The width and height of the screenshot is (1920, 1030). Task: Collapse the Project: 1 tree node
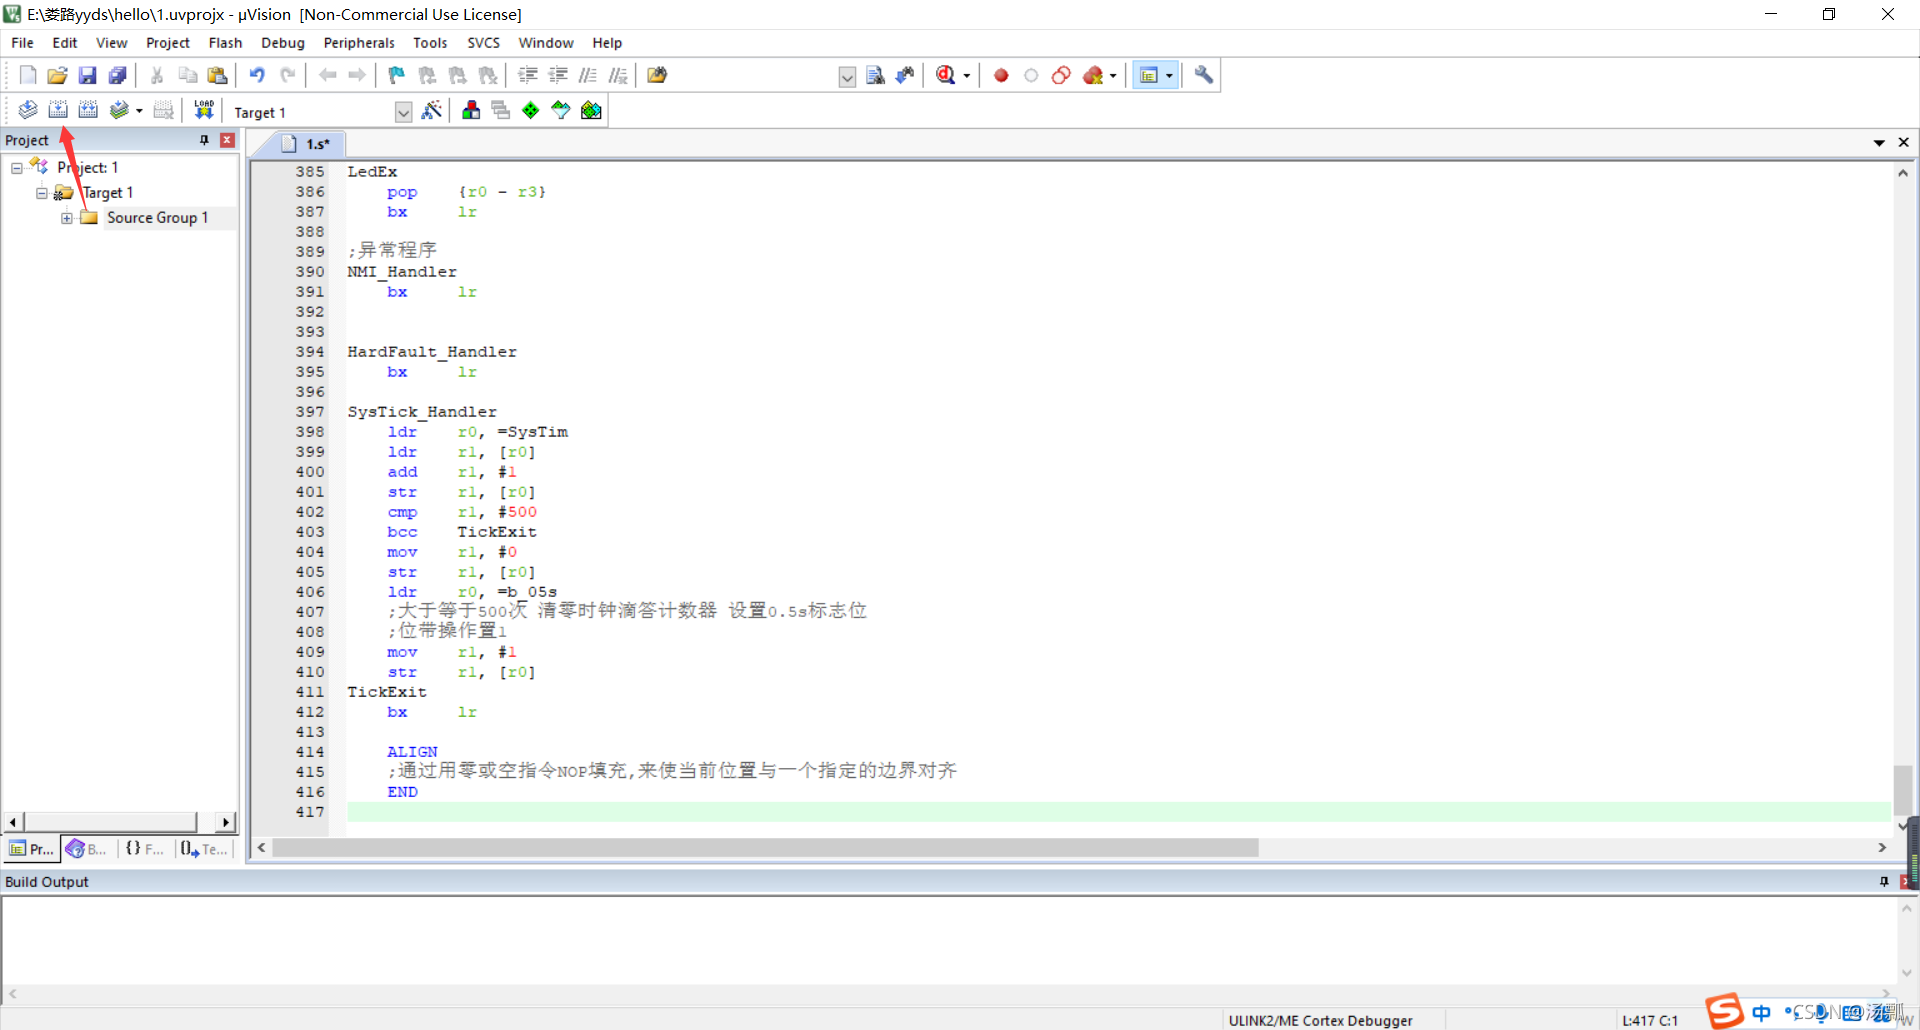pyautogui.click(x=16, y=168)
